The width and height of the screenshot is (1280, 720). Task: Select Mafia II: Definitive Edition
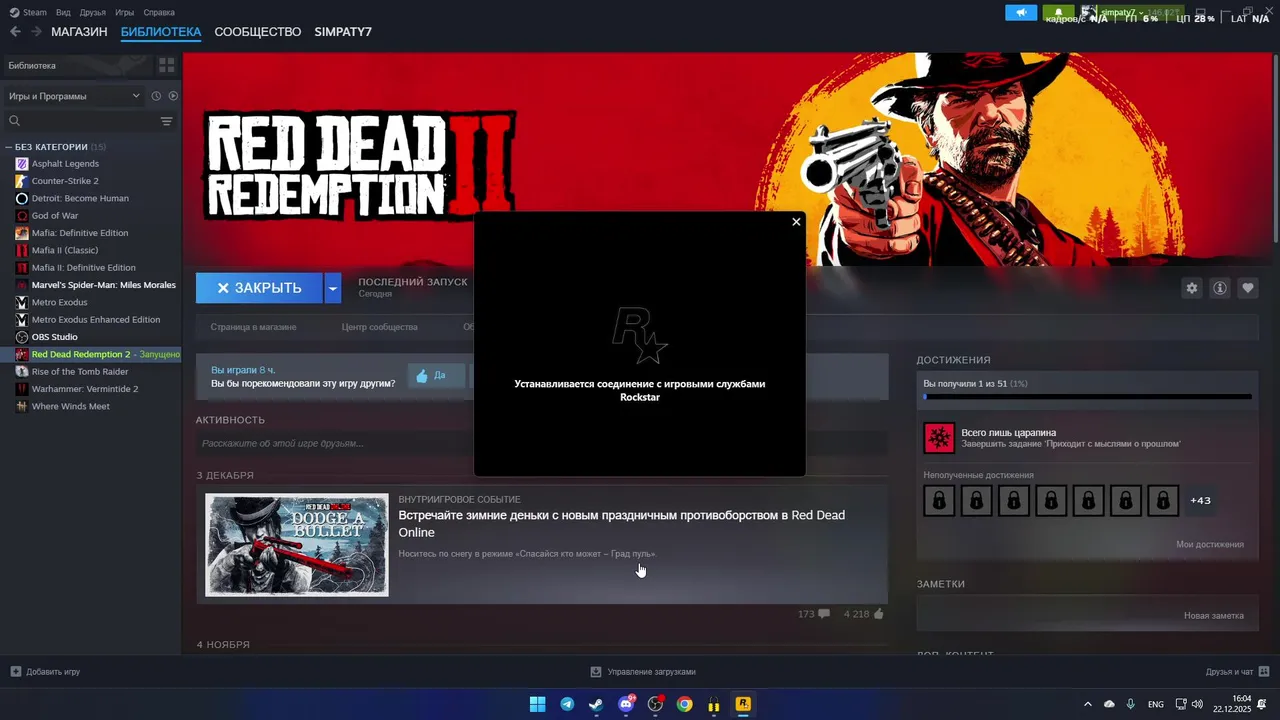click(x=83, y=268)
